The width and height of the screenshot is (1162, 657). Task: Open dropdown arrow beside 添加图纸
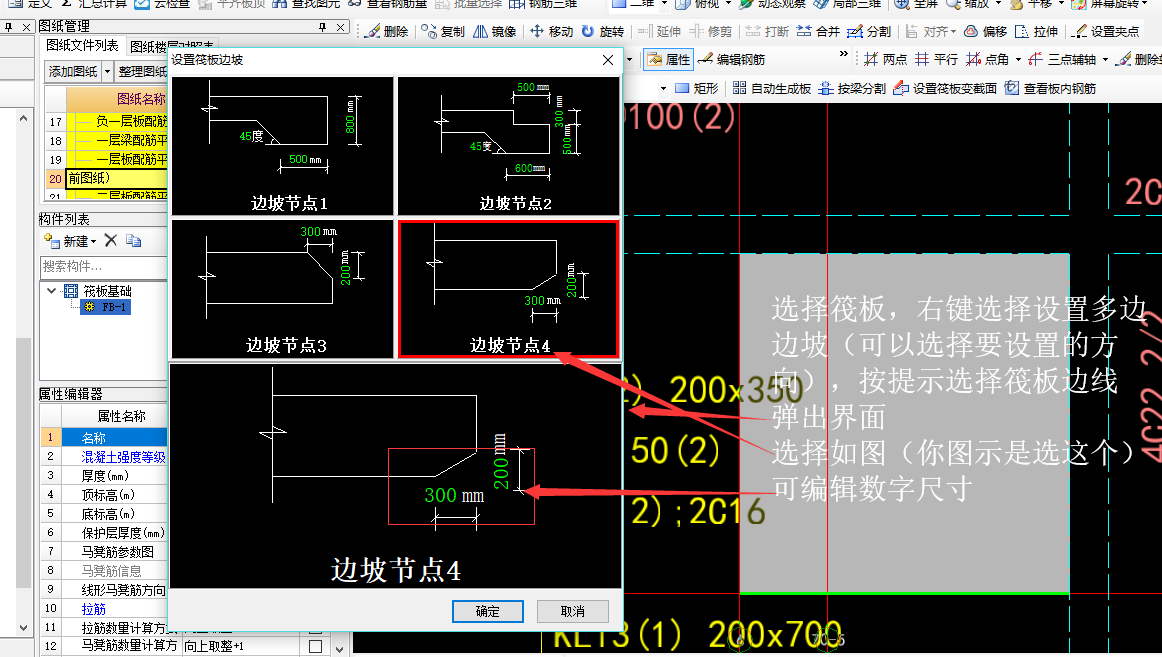point(107,72)
